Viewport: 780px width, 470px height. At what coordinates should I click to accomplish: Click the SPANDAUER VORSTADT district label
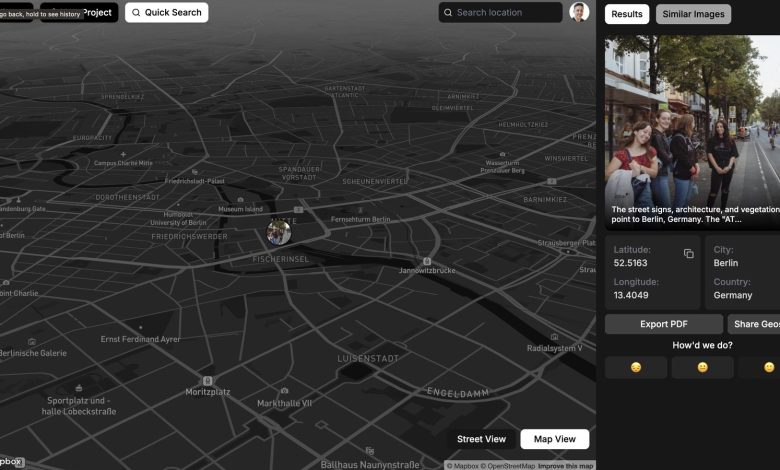tap(299, 173)
